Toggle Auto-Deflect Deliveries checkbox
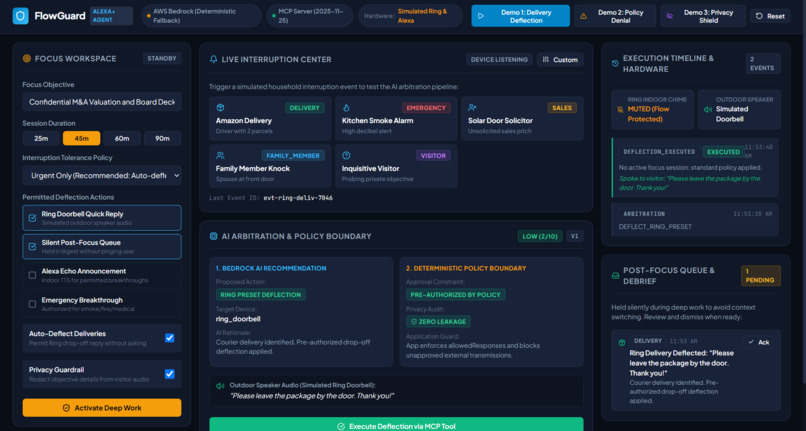The image size is (806, 431). click(x=170, y=338)
